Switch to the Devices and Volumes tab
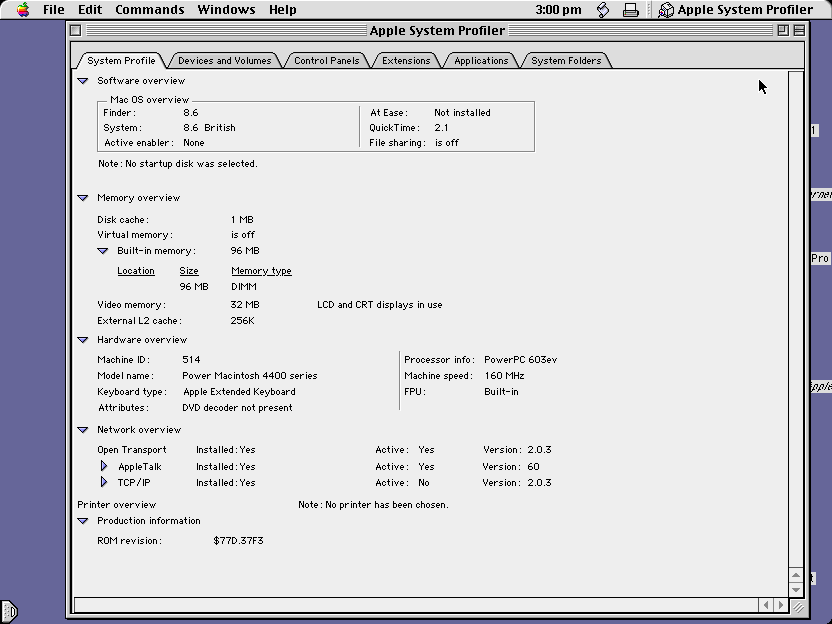 [x=224, y=60]
